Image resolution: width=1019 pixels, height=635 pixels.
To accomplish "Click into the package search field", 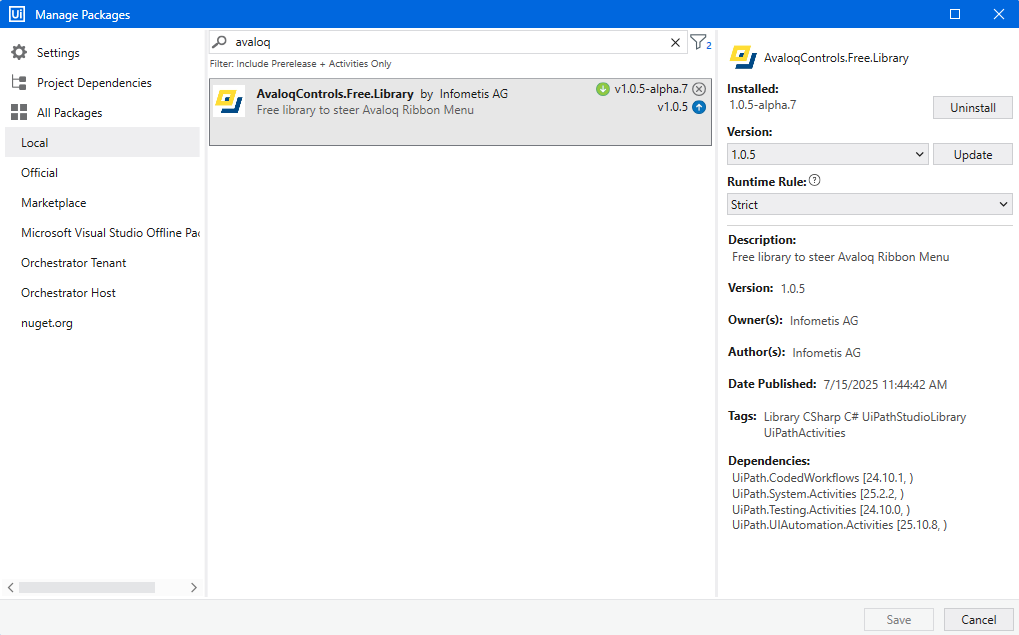I will click(x=448, y=42).
